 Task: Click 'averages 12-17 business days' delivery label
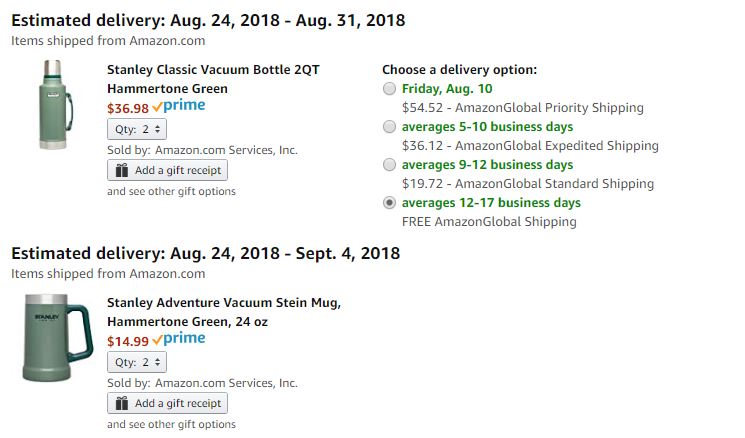[x=491, y=203]
